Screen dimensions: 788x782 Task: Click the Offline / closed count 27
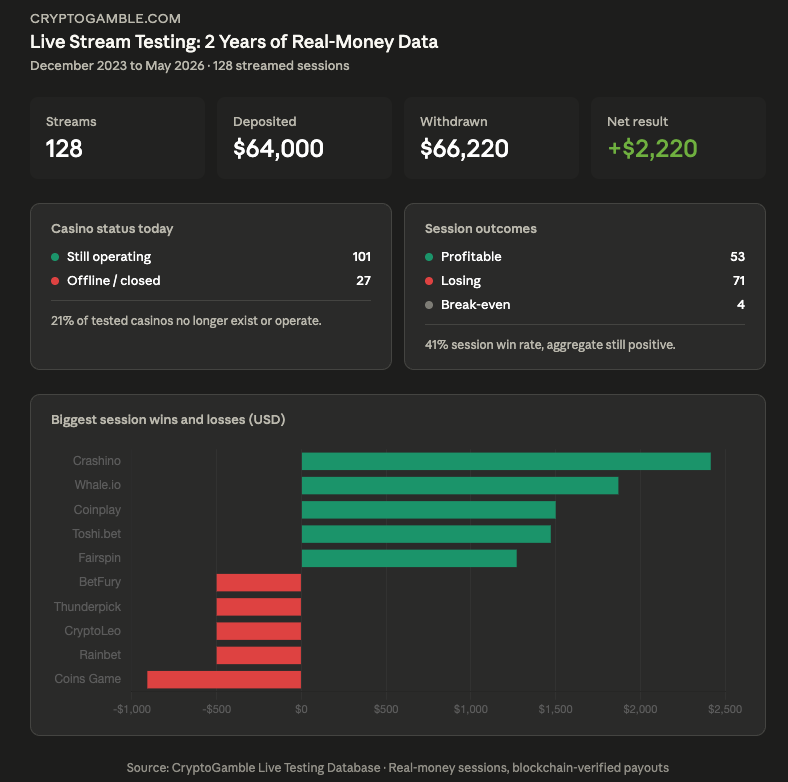click(x=363, y=280)
